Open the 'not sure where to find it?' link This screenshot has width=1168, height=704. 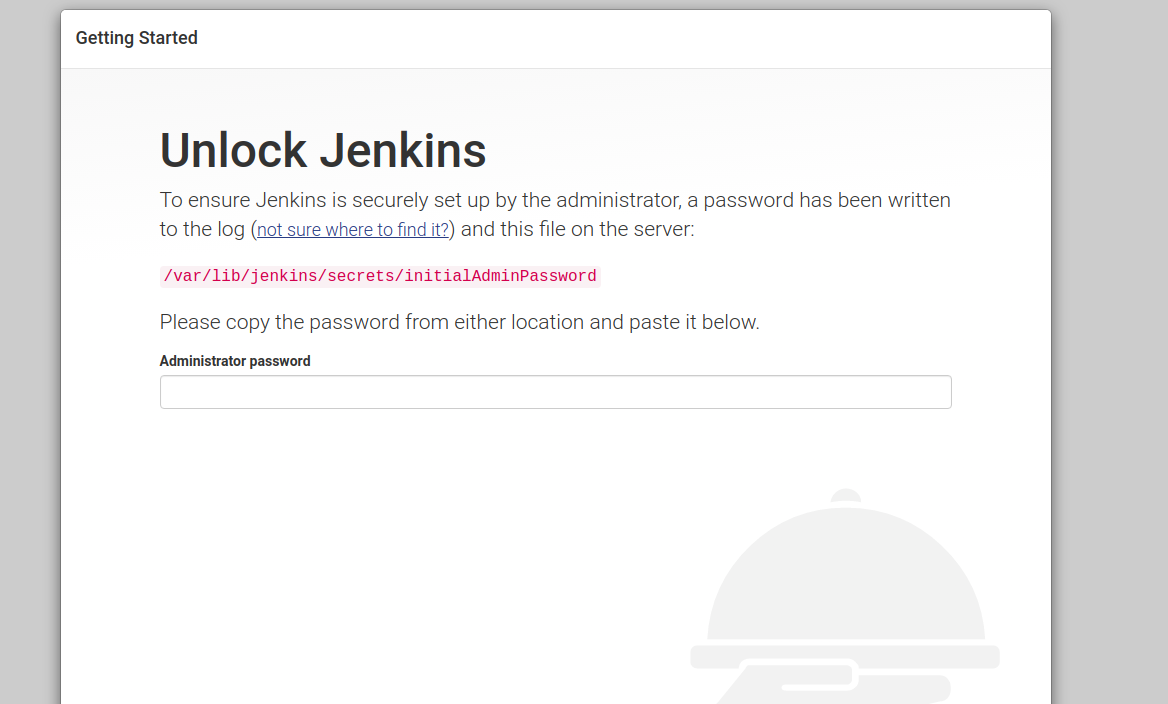[x=352, y=229]
